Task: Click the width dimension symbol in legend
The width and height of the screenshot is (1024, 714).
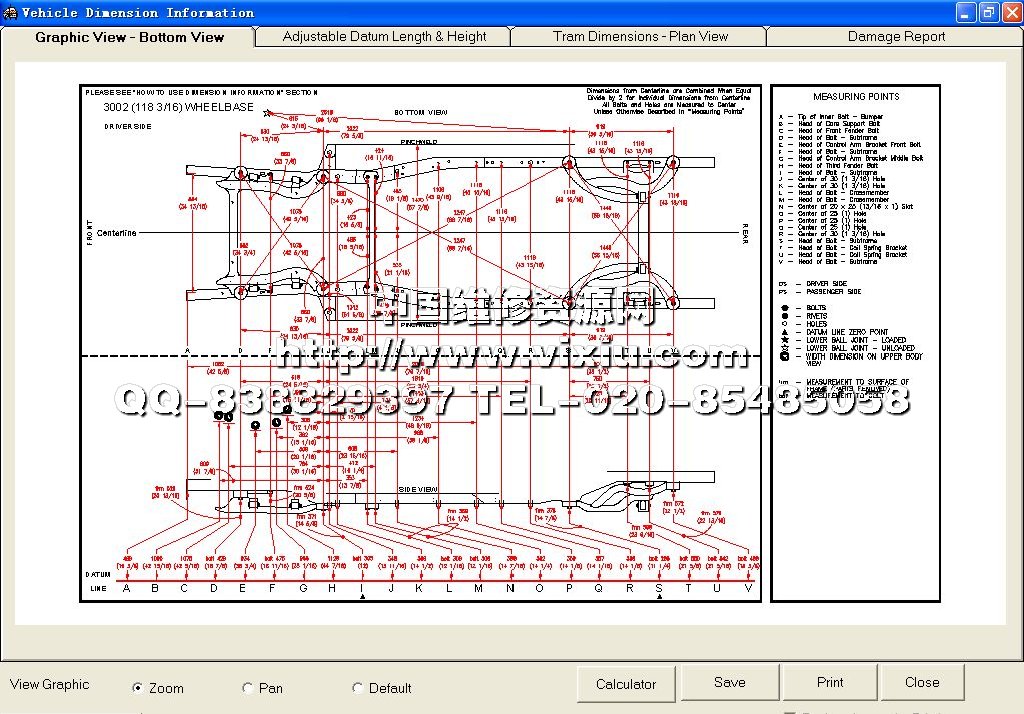Action: [x=784, y=356]
